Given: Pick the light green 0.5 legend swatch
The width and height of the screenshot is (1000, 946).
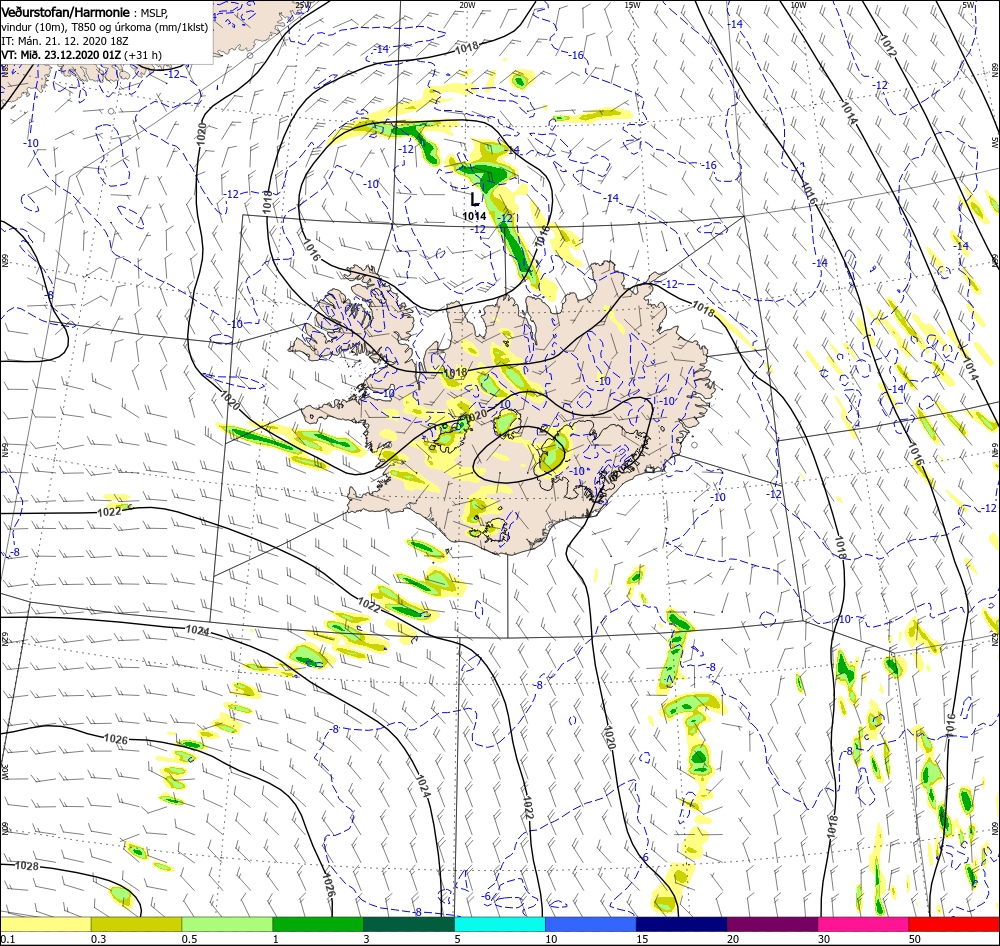Looking at the screenshot, I should (227, 924).
